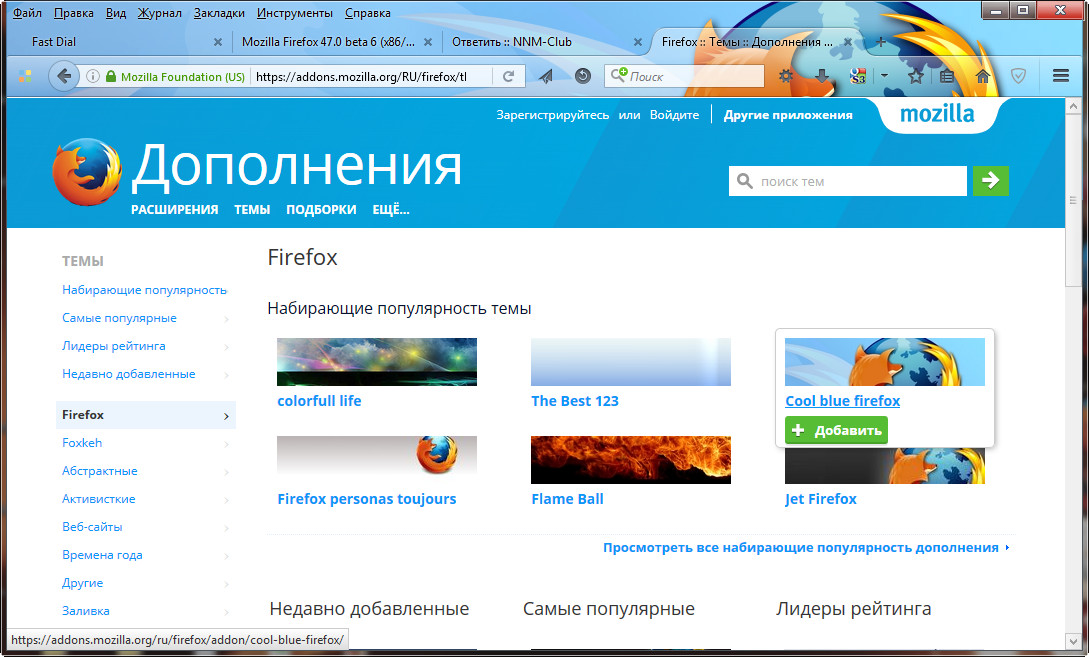The image size is (1089, 657).
Task: Click the Google S3 extension icon
Action: click(x=858, y=76)
